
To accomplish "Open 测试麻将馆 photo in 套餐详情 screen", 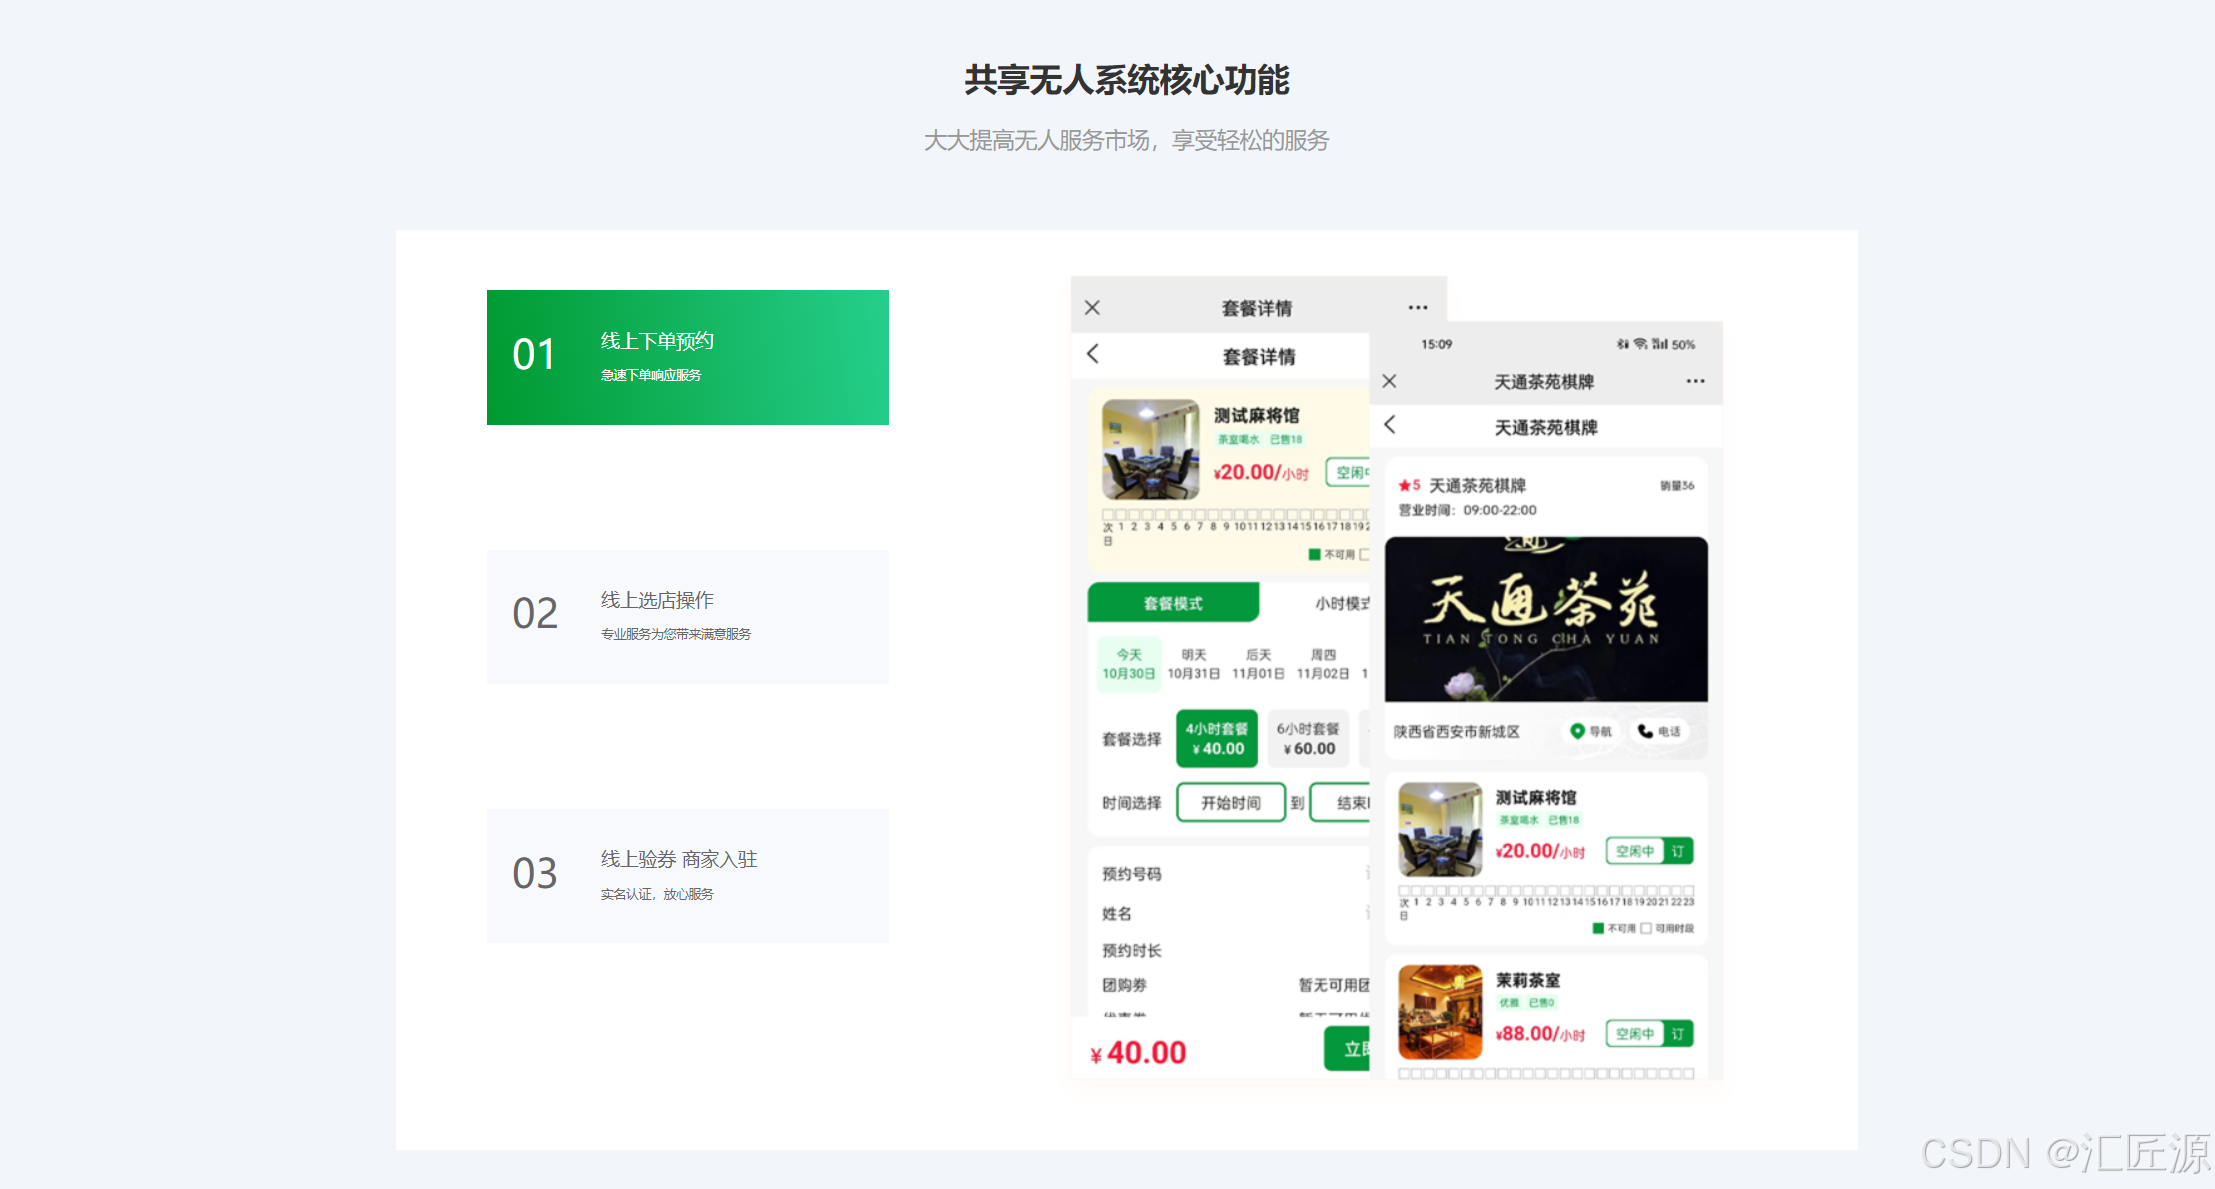I will pos(1151,450).
